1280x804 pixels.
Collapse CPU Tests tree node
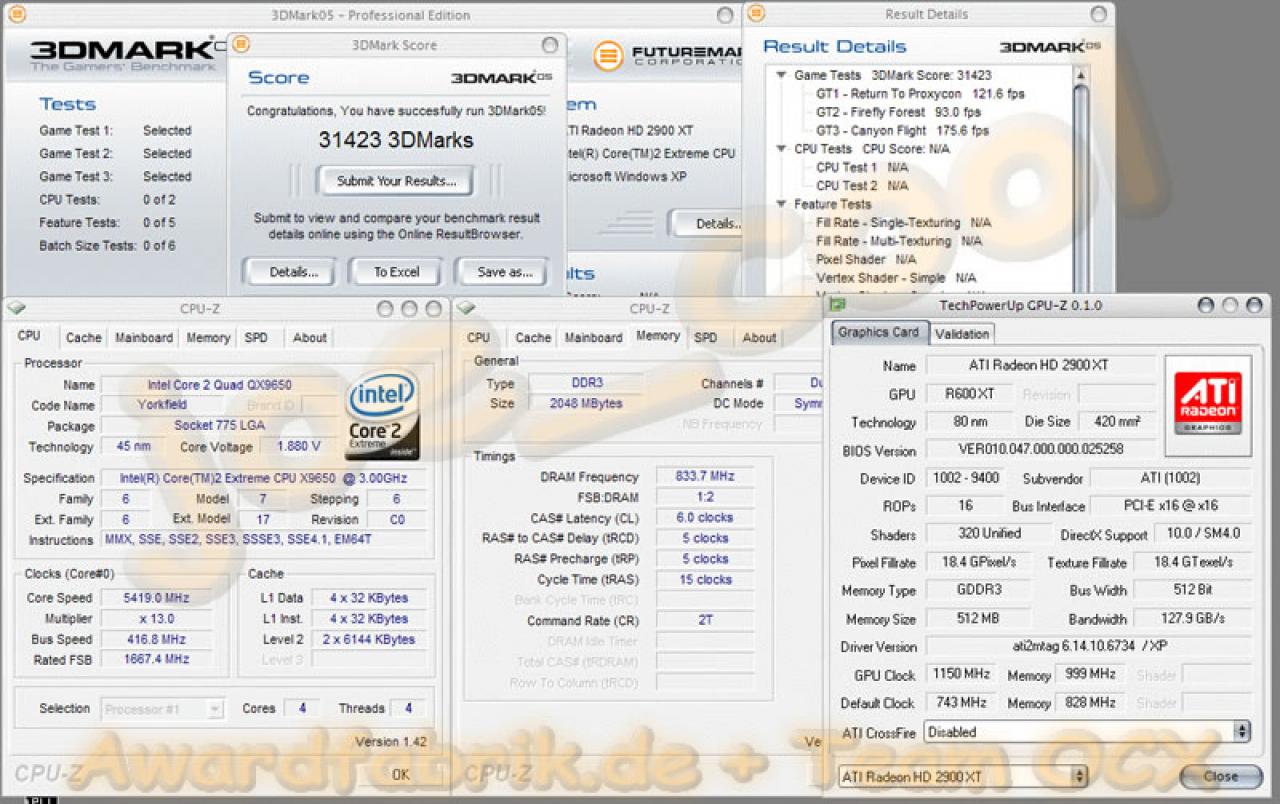(781, 149)
